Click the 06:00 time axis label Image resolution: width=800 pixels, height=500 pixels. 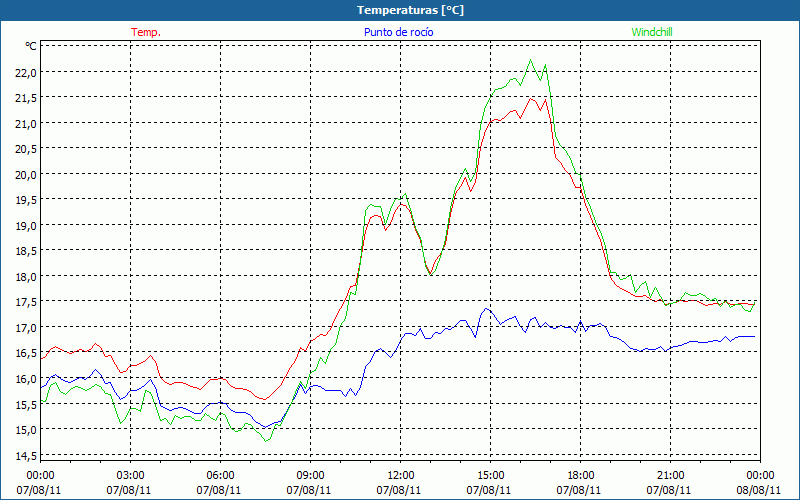click(220, 476)
